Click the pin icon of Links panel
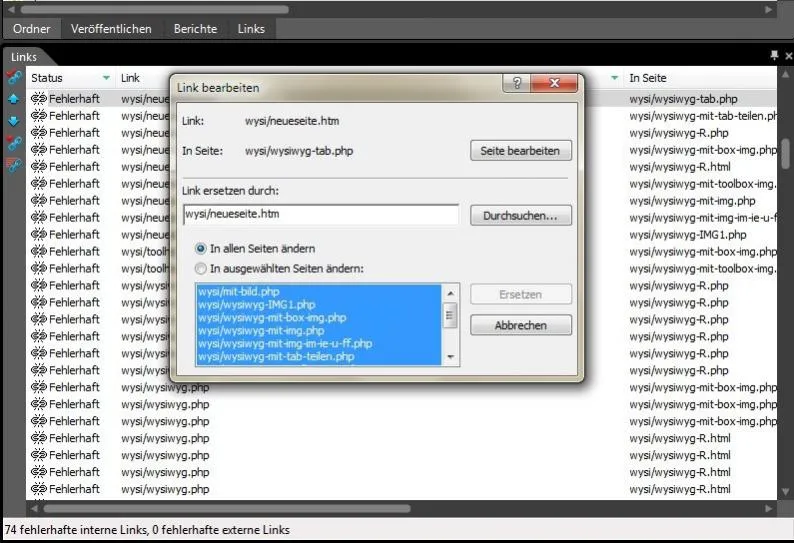The width and height of the screenshot is (794, 543). 774,55
